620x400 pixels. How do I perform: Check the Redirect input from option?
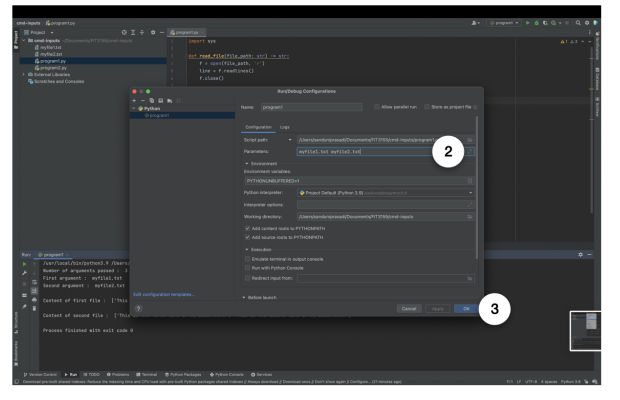pyautogui.click(x=248, y=278)
